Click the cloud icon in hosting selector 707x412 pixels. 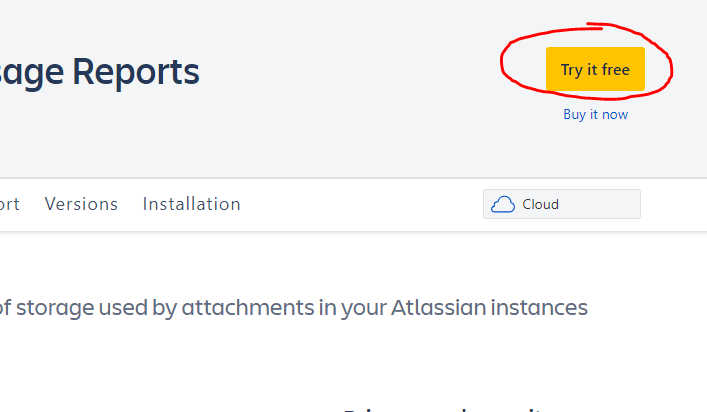[x=503, y=204]
